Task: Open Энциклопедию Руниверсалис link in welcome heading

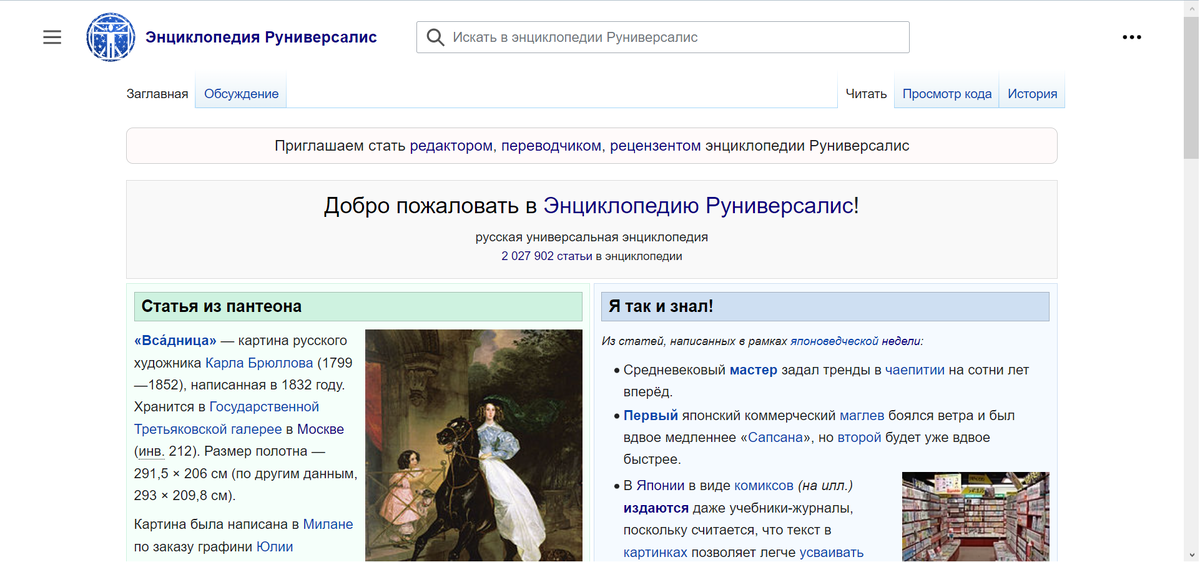Action: pyautogui.click(x=698, y=207)
